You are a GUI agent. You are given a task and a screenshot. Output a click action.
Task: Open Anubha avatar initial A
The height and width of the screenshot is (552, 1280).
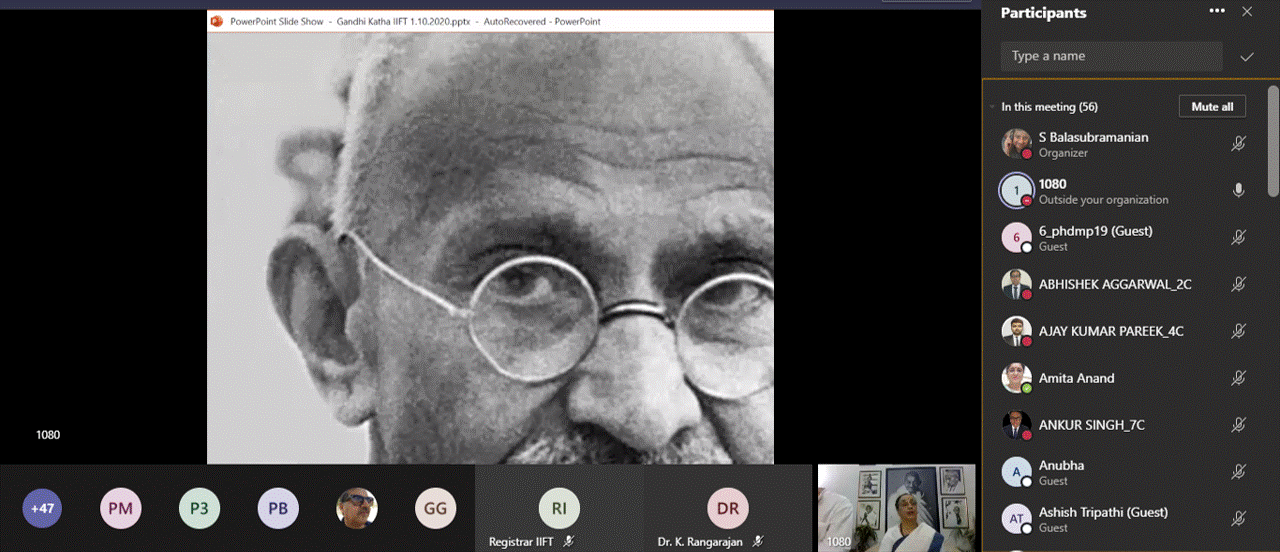(x=1017, y=472)
